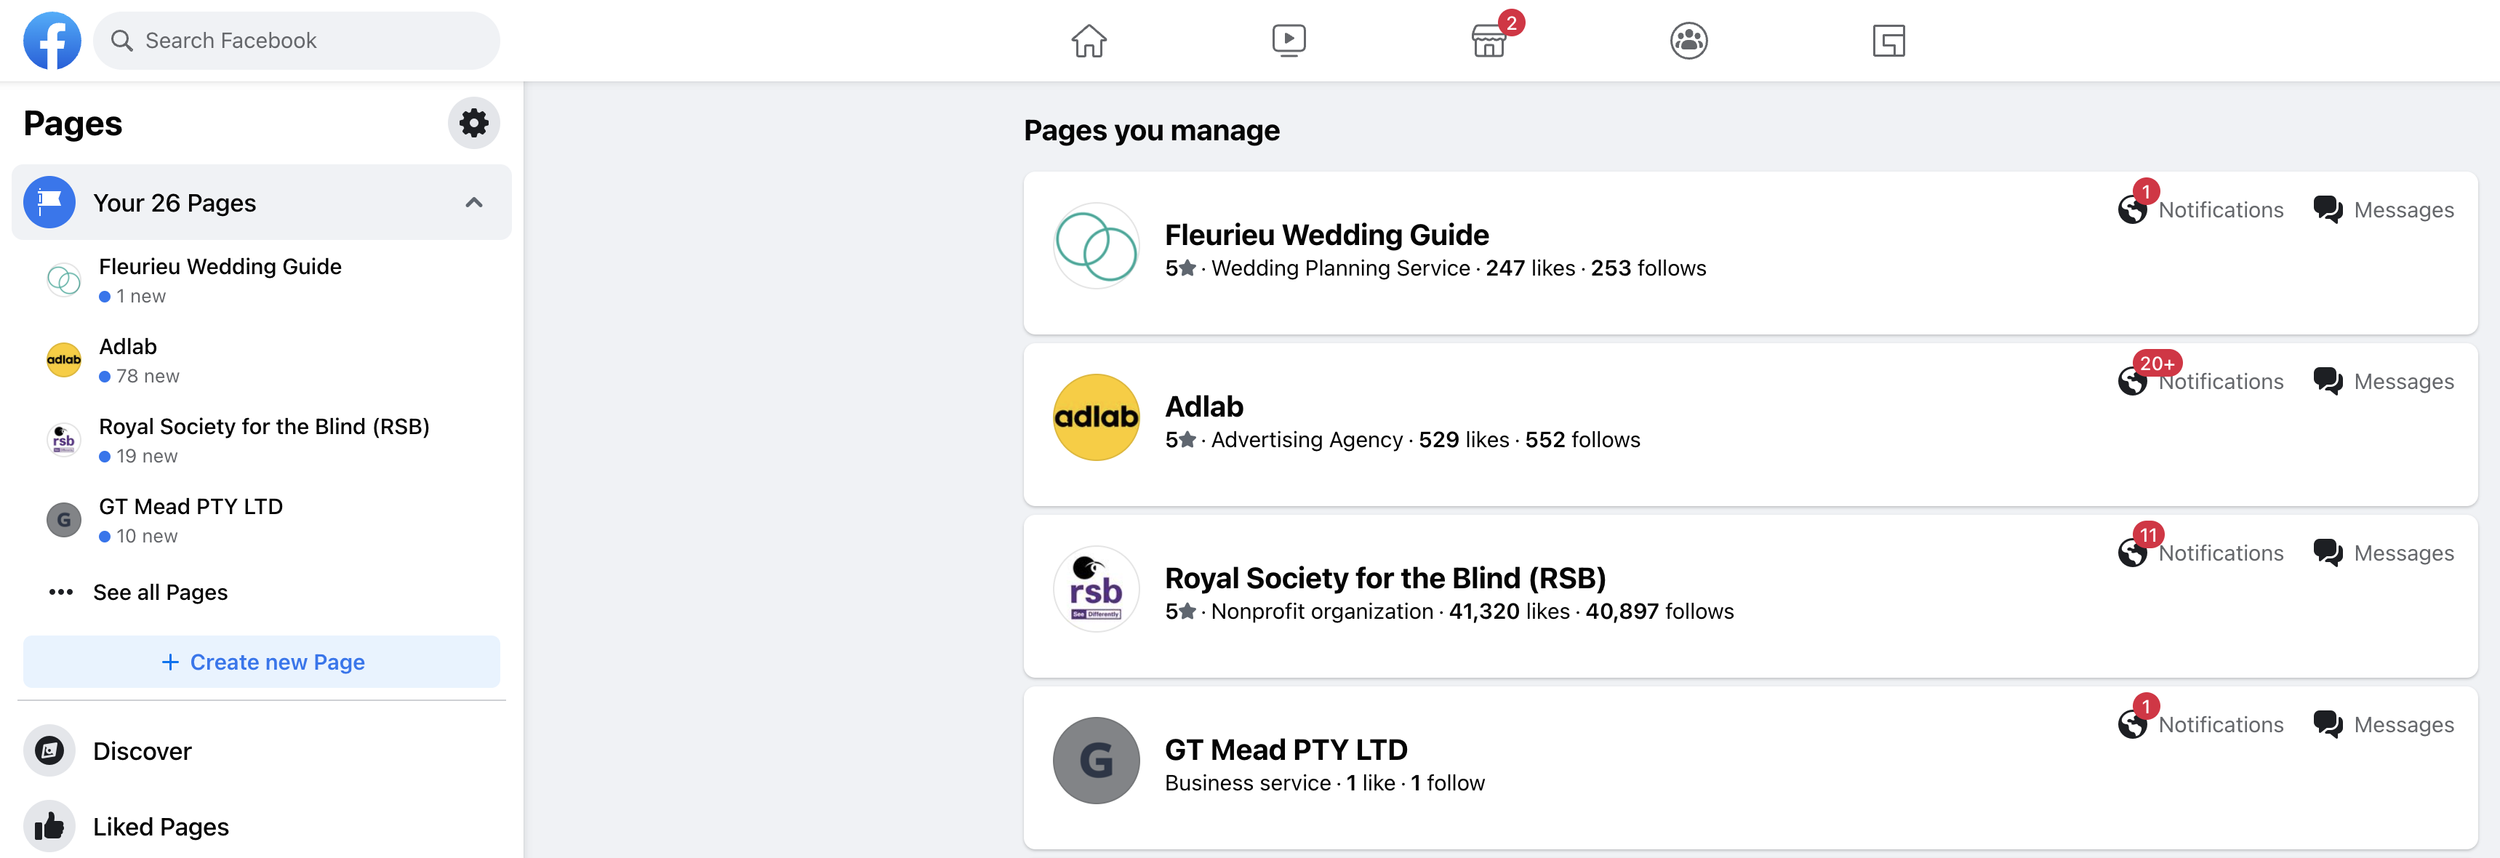Open Royal Society for the Blind page title
Screen dimensions: 2500x858
[1385, 578]
